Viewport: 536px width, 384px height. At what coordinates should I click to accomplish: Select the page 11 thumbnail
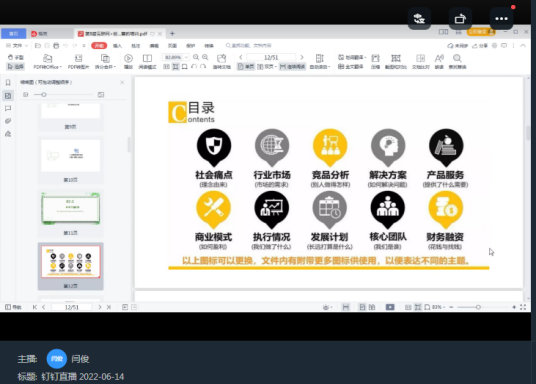click(70, 209)
